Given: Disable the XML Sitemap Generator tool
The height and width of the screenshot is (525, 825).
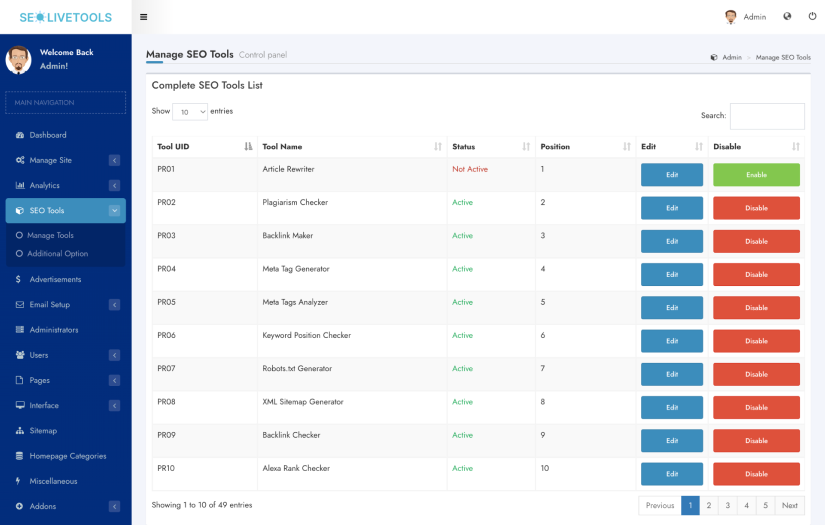Looking at the screenshot, I should 756,408.
